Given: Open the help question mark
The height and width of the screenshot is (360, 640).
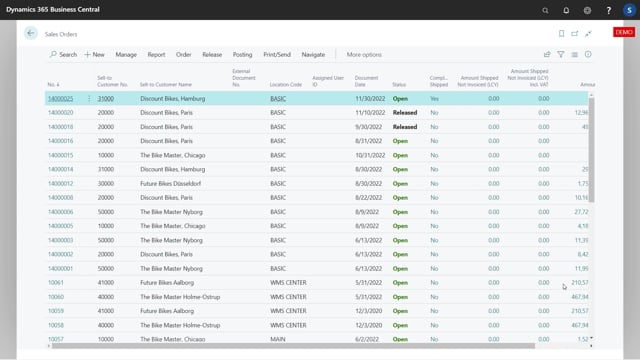Looking at the screenshot, I should pos(609,10).
